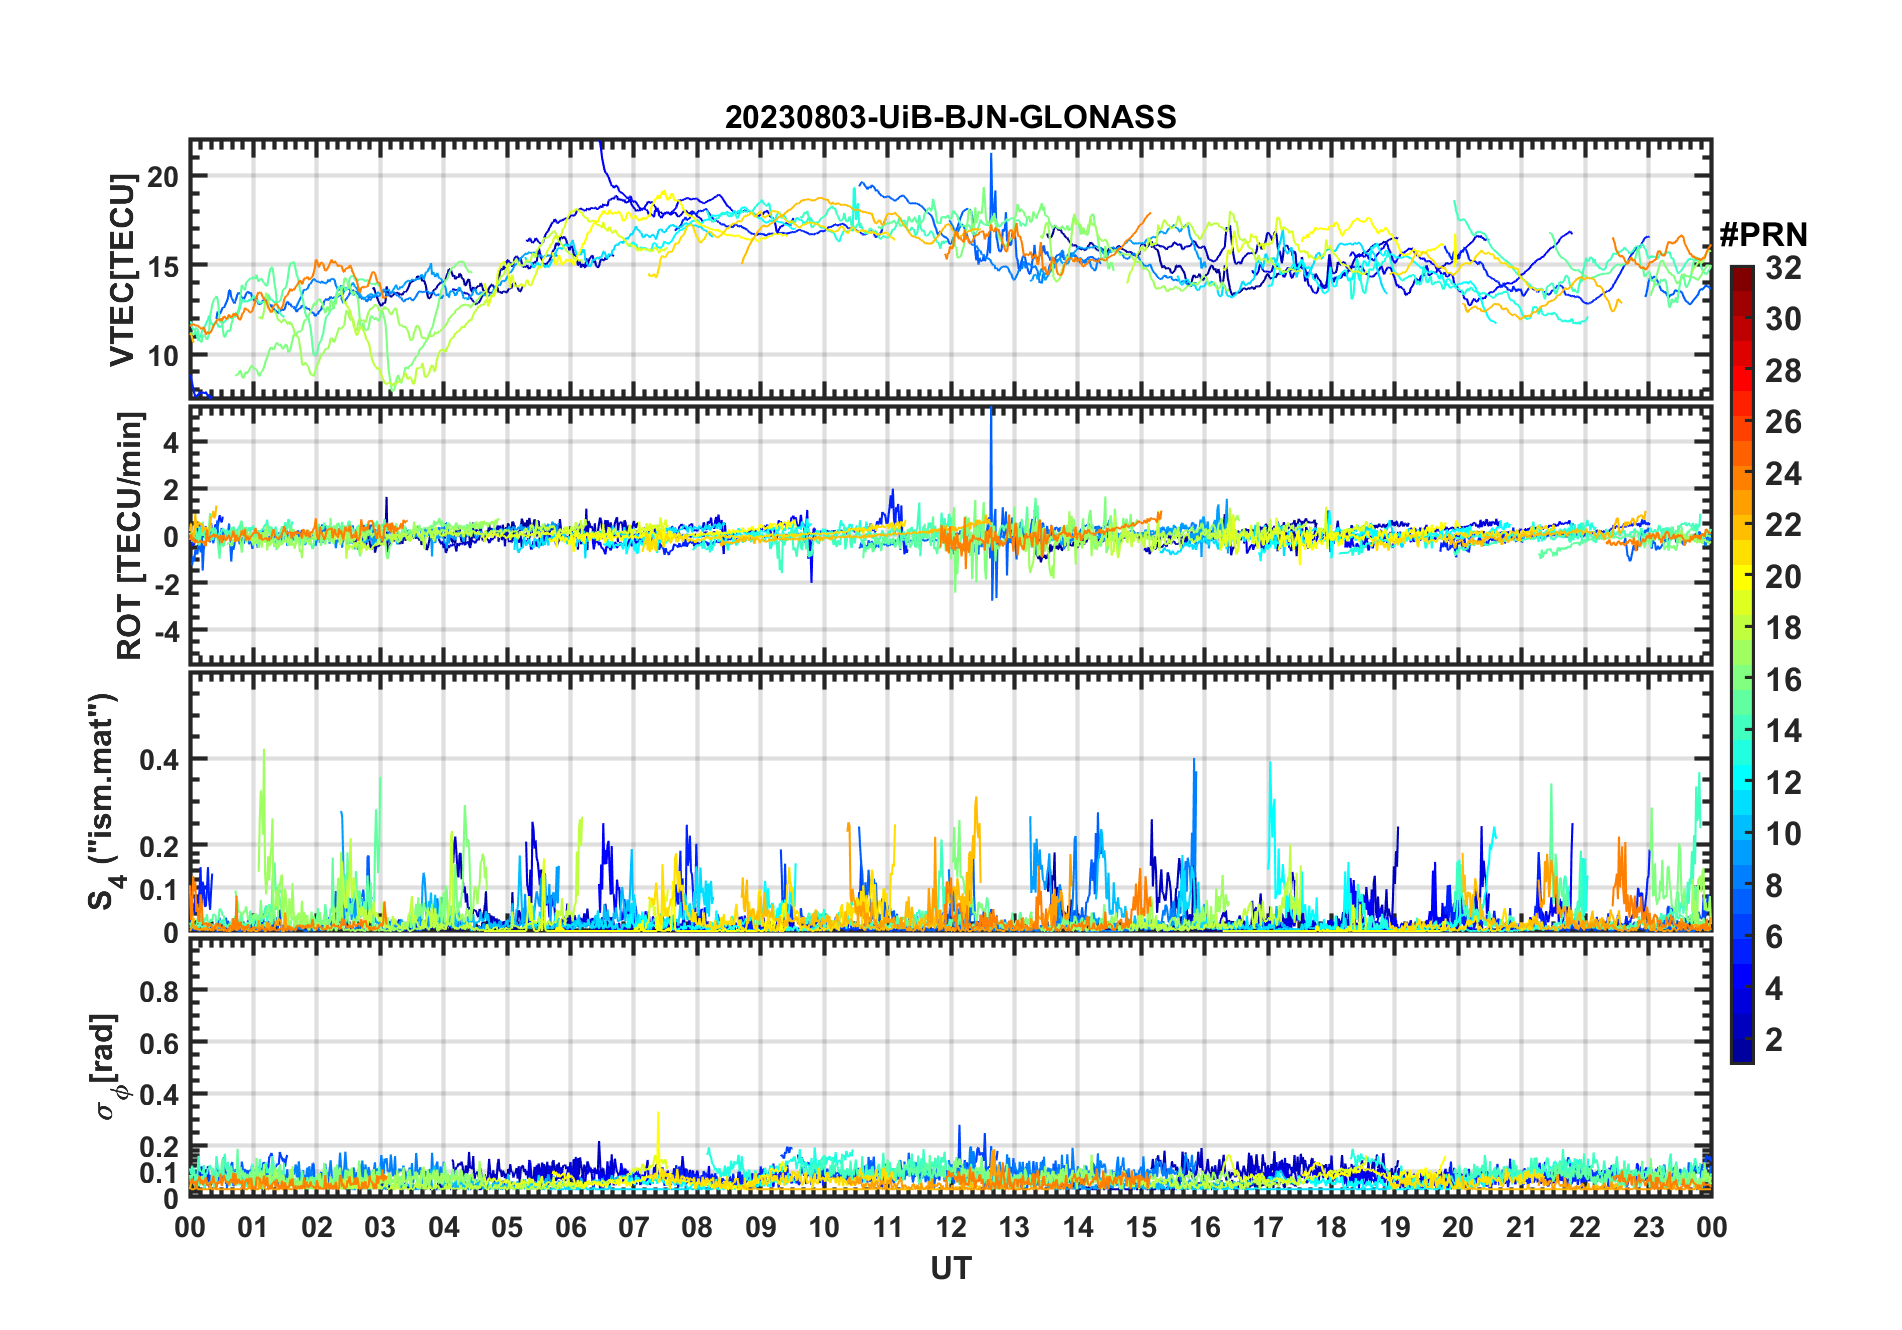This screenshot has width=1902, height=1330.
Task: Click the sigma phi yellow spike near 07:20 UT
Action: click(657, 1140)
